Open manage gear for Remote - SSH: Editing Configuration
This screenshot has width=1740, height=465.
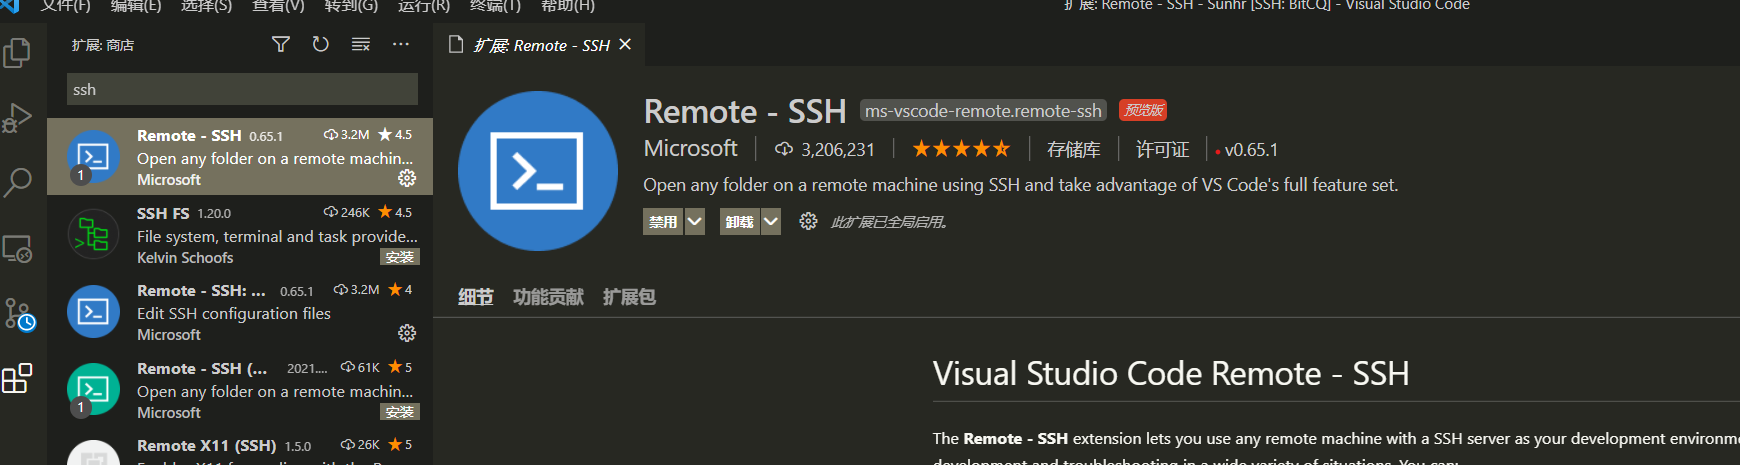point(407,333)
